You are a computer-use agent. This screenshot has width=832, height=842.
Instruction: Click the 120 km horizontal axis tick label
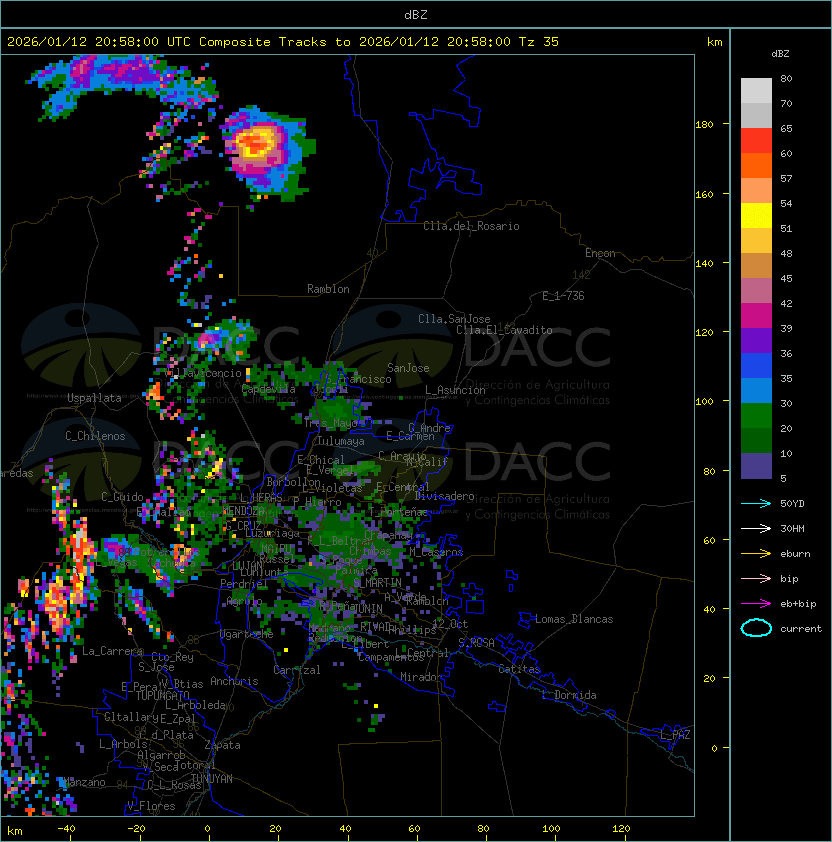621,829
